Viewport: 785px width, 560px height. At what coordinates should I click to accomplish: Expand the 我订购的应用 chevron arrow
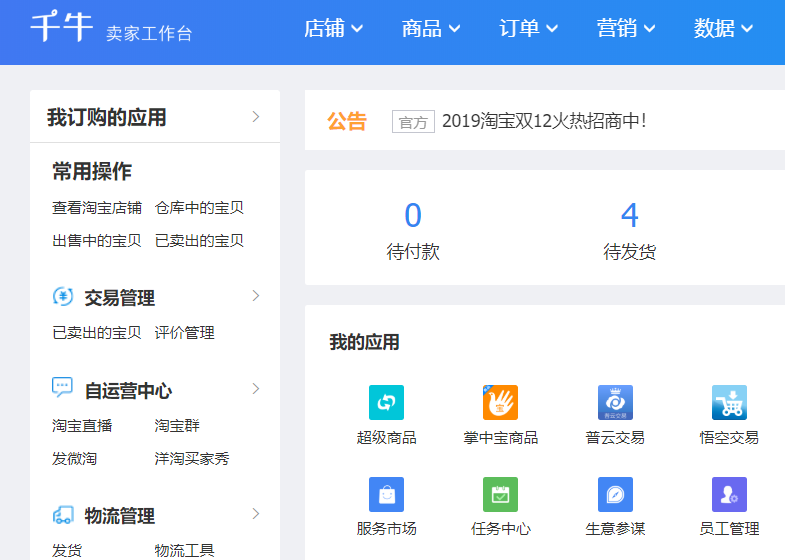click(x=256, y=117)
